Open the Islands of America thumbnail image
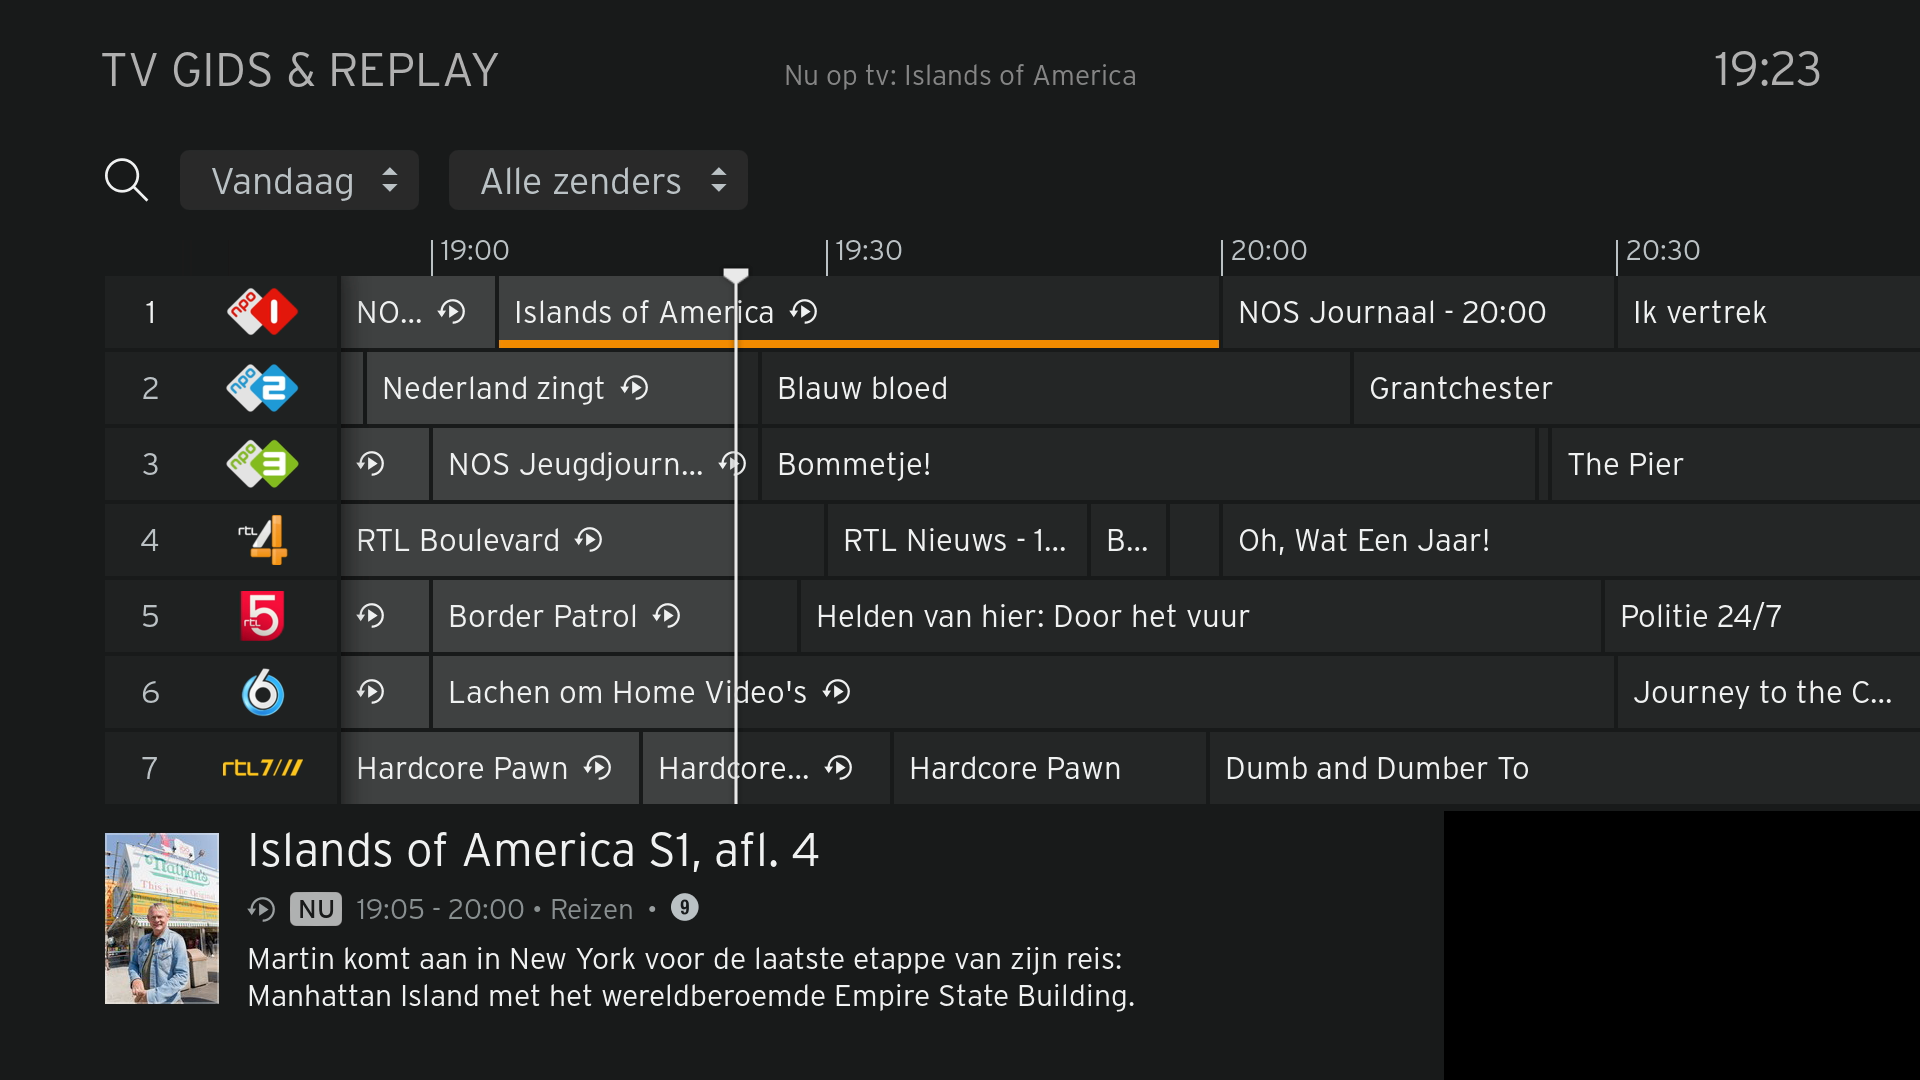 click(x=162, y=918)
